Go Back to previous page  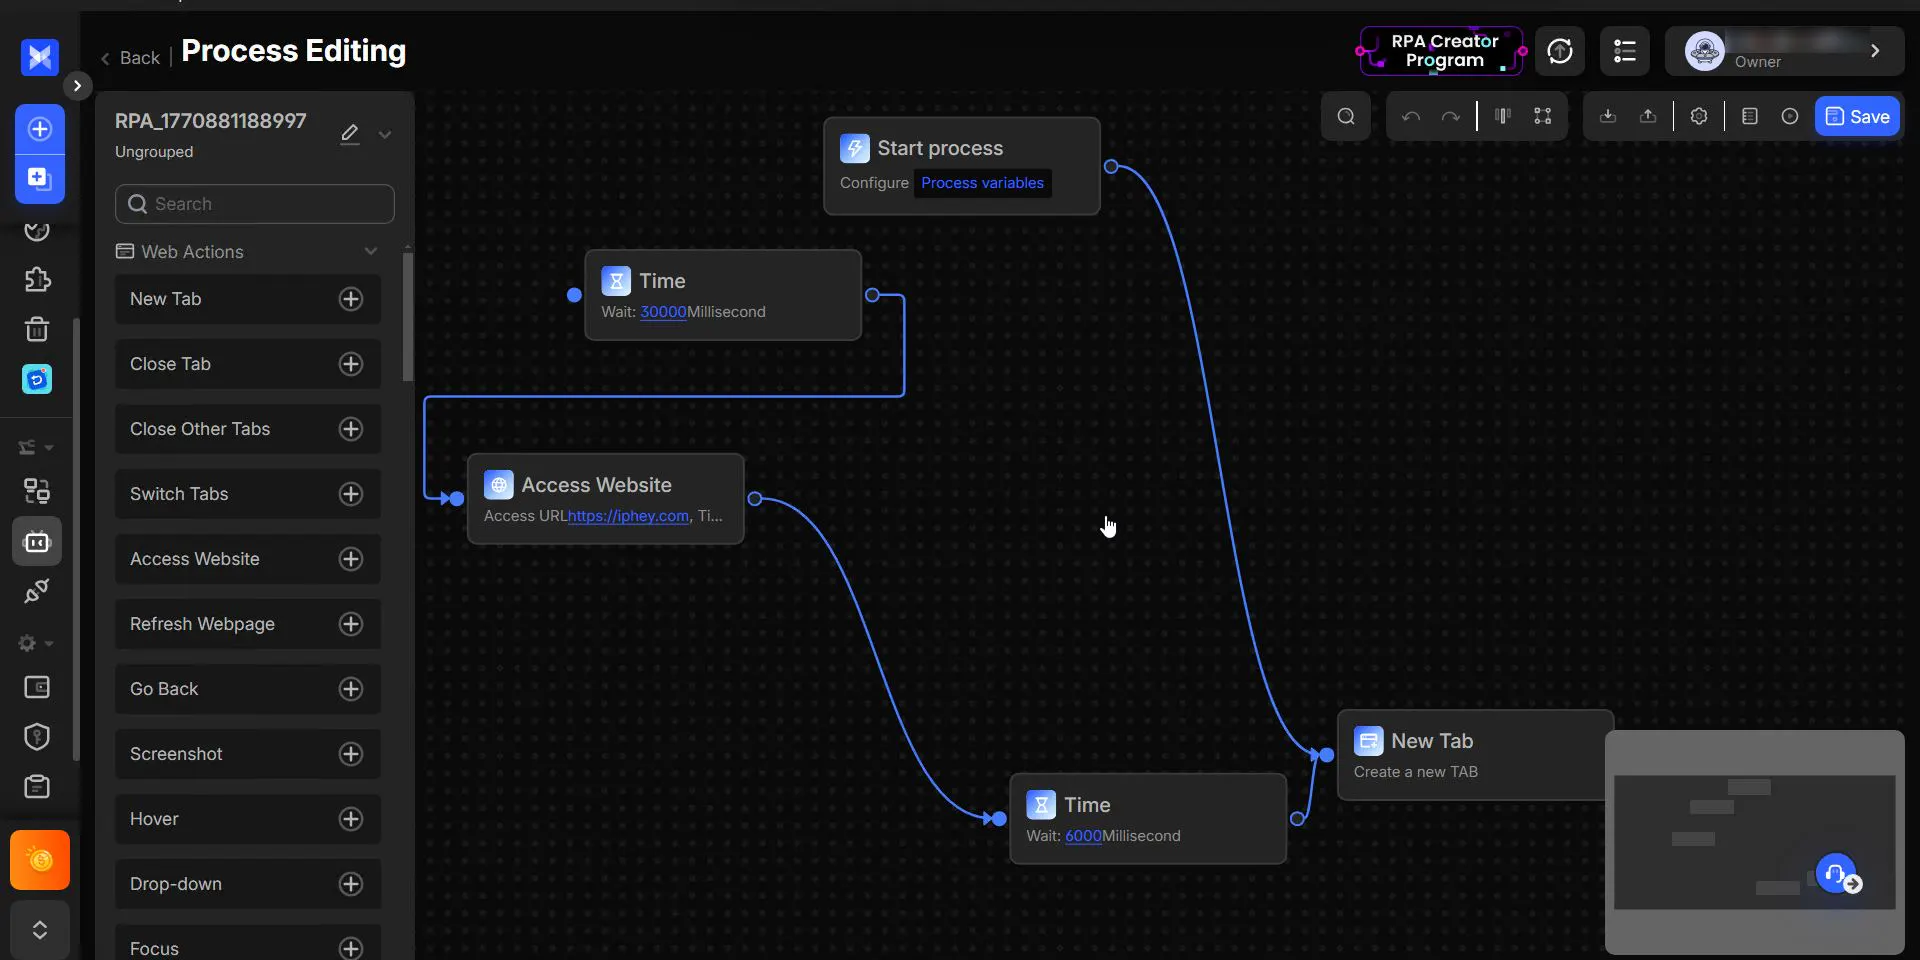click(x=130, y=58)
